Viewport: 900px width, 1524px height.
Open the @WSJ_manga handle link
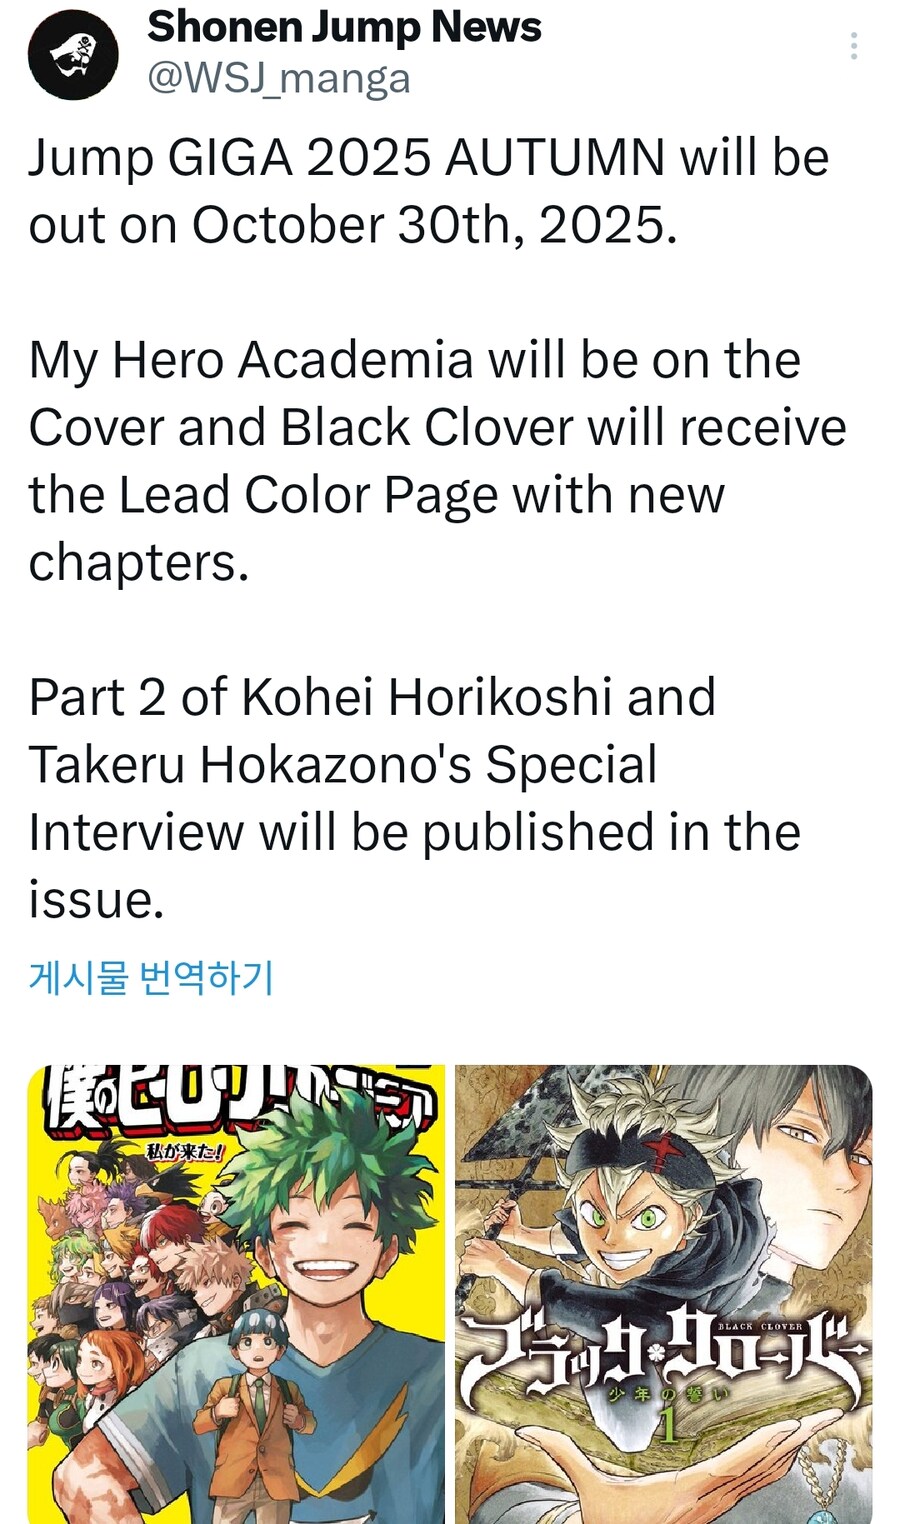click(x=279, y=78)
